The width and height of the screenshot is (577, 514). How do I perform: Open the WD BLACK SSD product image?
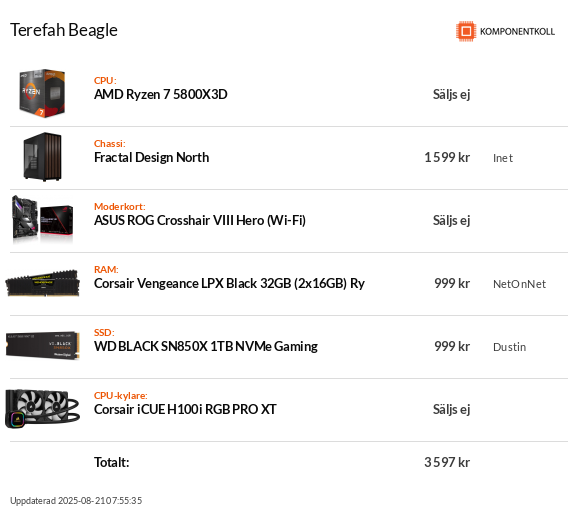(x=42, y=345)
